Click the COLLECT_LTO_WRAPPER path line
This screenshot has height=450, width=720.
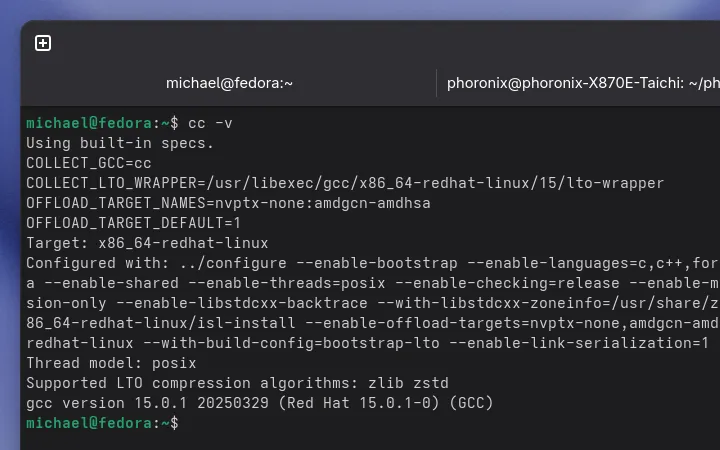pos(345,183)
